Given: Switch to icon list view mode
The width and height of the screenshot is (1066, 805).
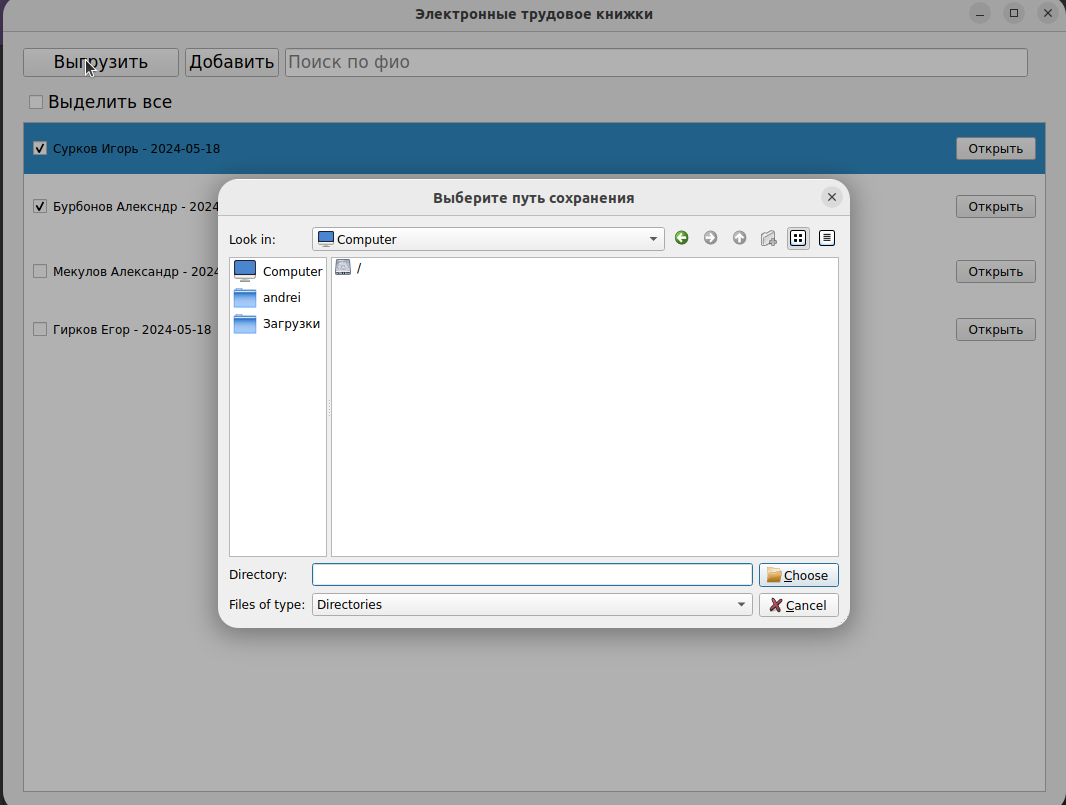Looking at the screenshot, I should coord(798,238).
